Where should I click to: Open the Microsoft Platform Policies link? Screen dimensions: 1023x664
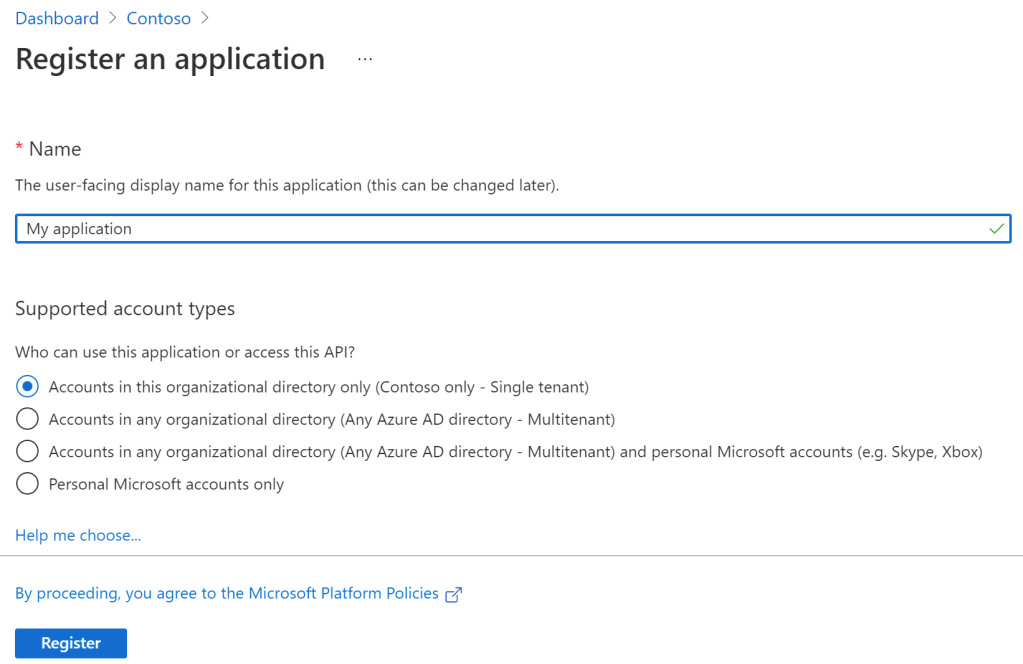(x=227, y=593)
